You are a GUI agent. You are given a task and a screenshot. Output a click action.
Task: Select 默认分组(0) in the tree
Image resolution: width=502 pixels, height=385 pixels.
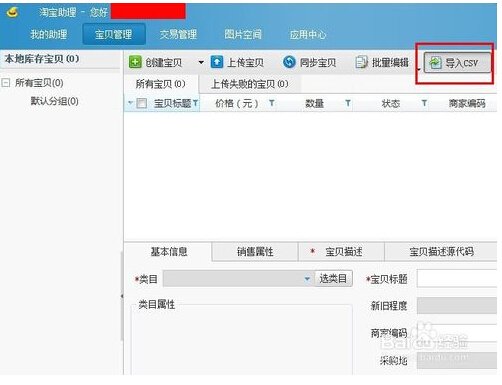[55, 101]
